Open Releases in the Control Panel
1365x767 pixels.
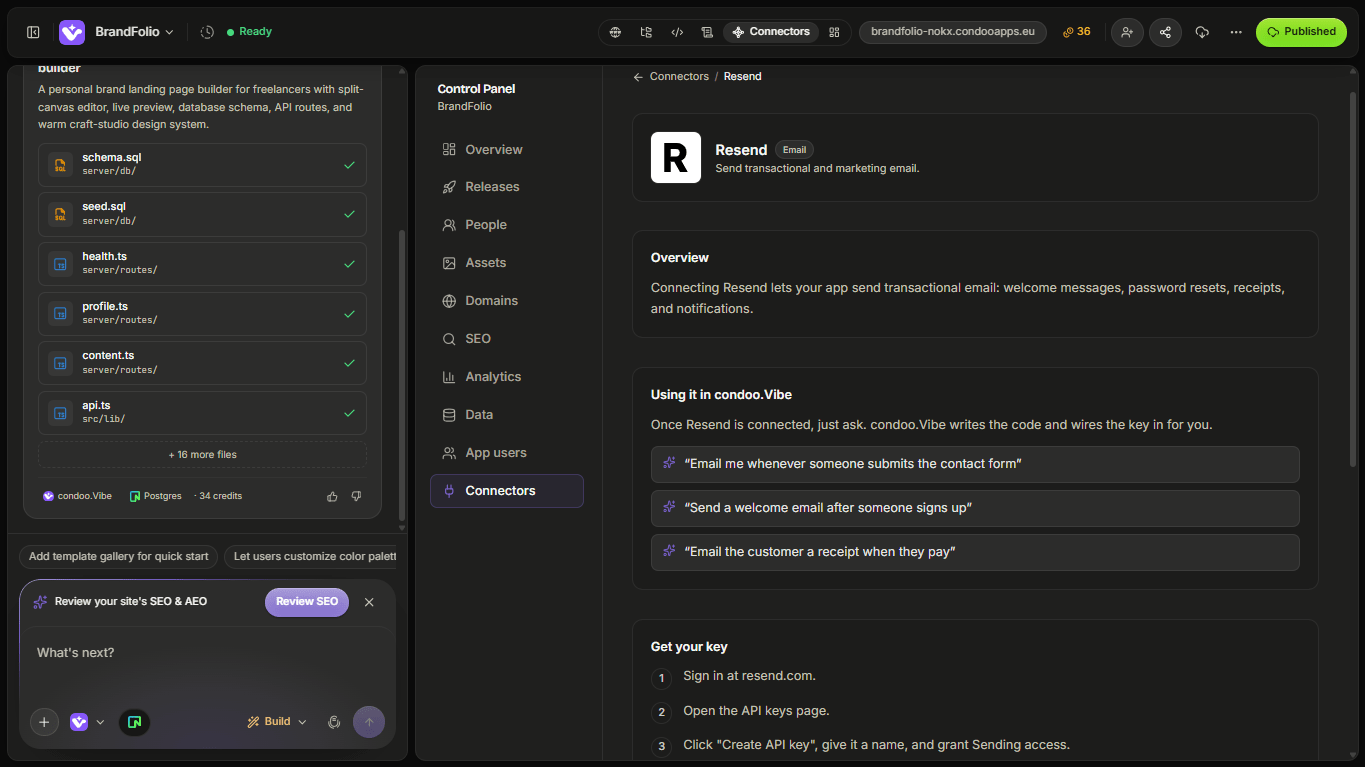tap(507, 187)
